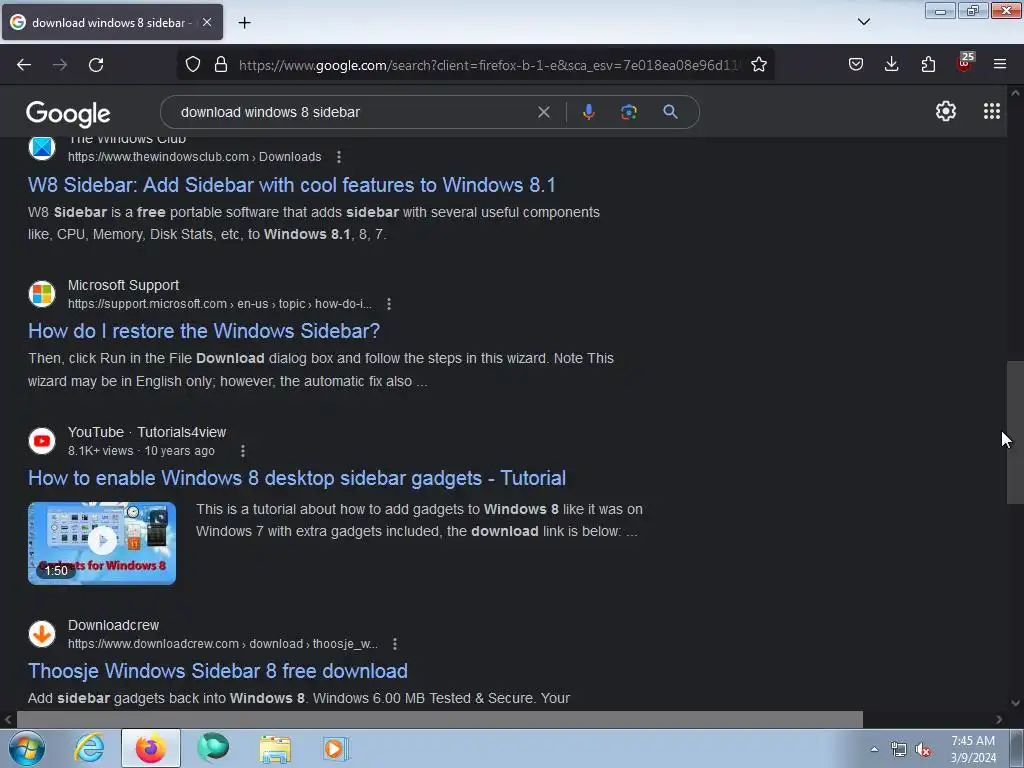This screenshot has width=1024, height=768.
Task: Search by image with Google Lens
Action: [629, 112]
